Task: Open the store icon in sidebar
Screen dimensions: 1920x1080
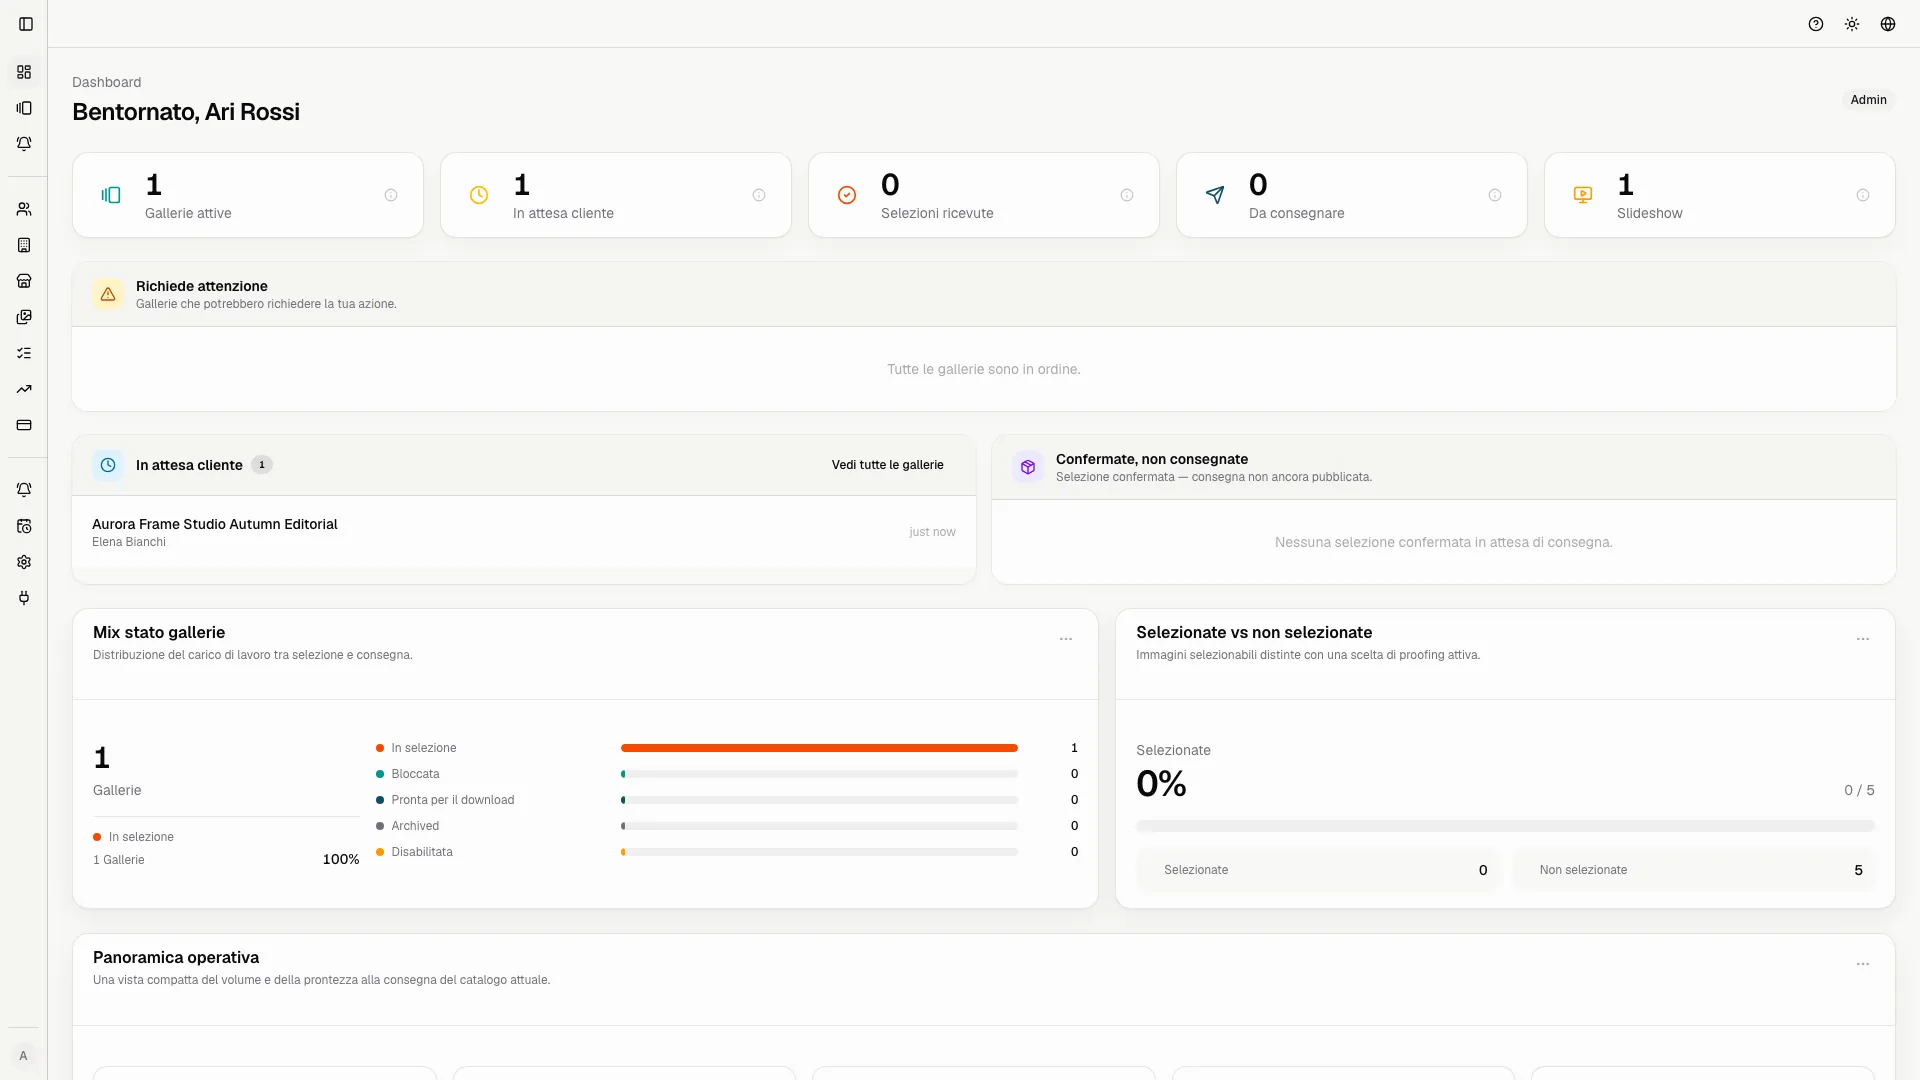Action: (x=24, y=281)
